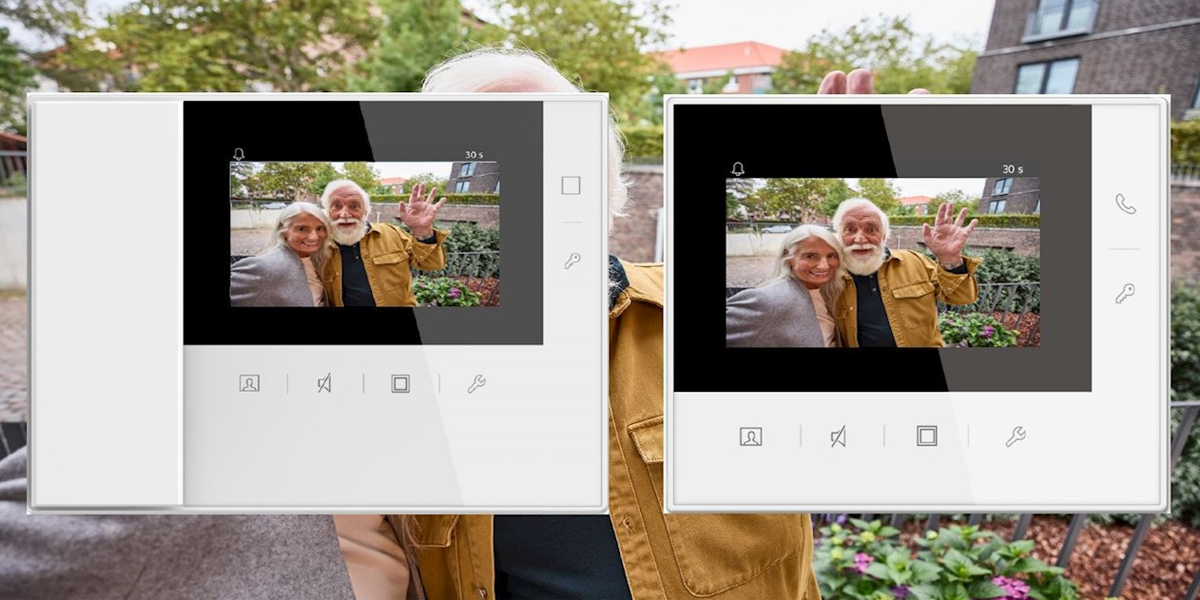Tap double-square frame icon on right intercom
Viewport: 1200px width, 600px height.
click(x=927, y=436)
